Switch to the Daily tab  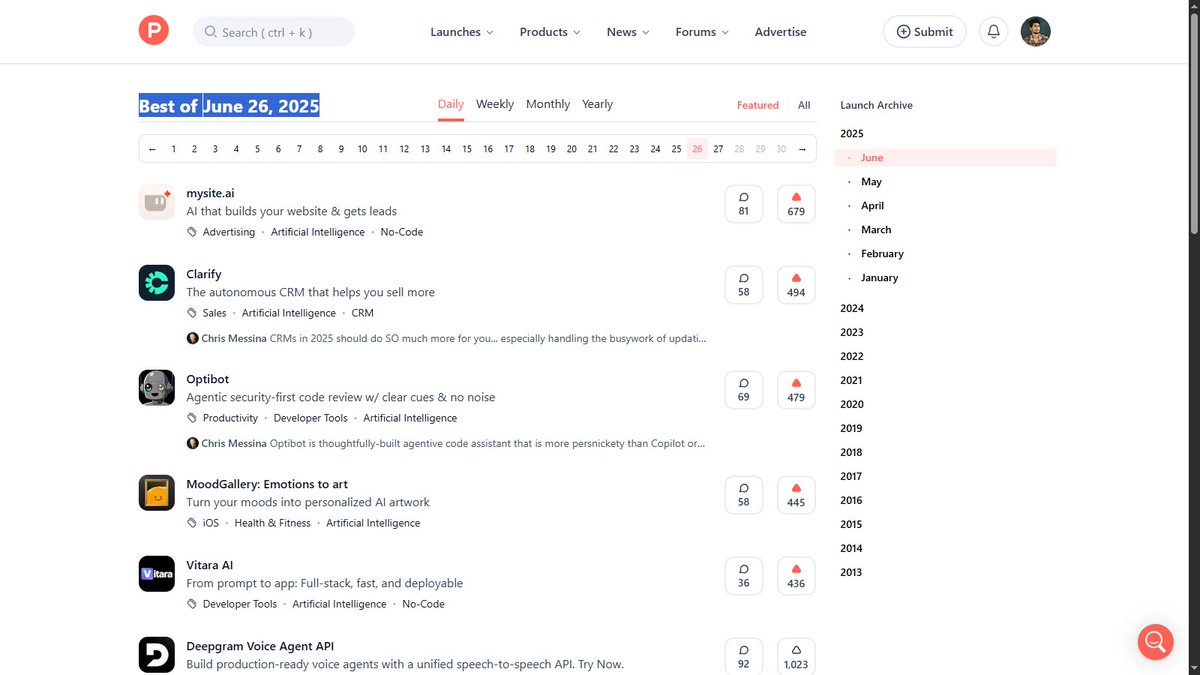tap(451, 104)
